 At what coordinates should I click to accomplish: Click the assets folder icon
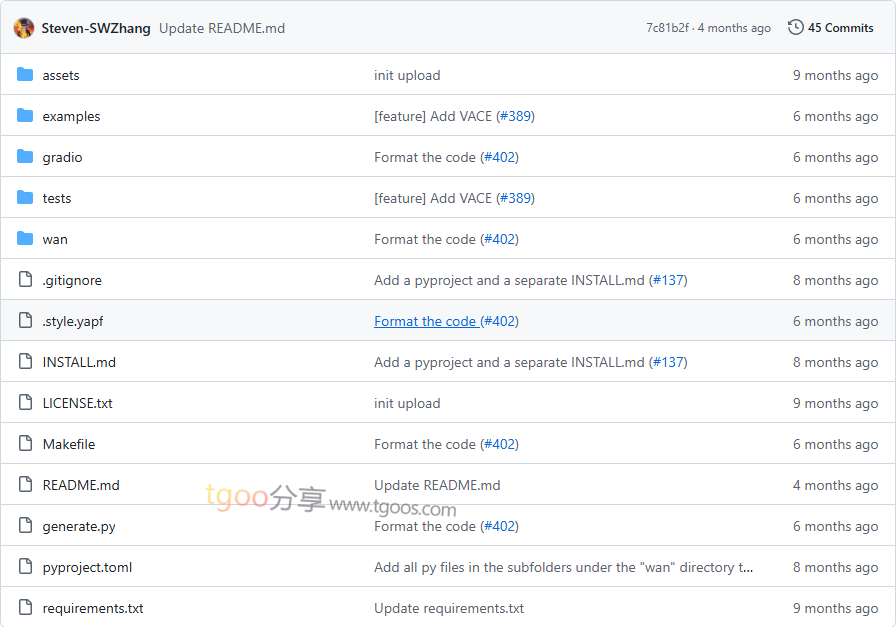tap(25, 75)
